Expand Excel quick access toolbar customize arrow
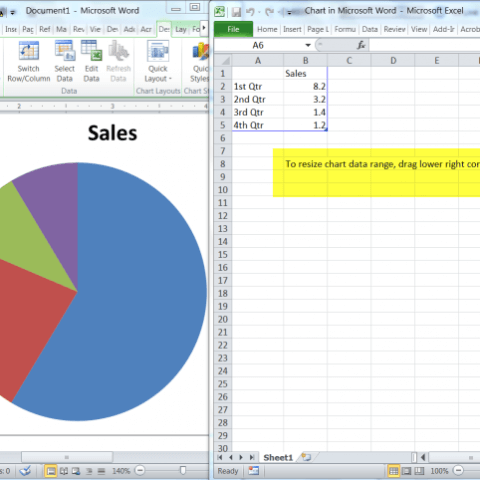Image resolution: width=480 pixels, height=480 pixels. pos(290,13)
